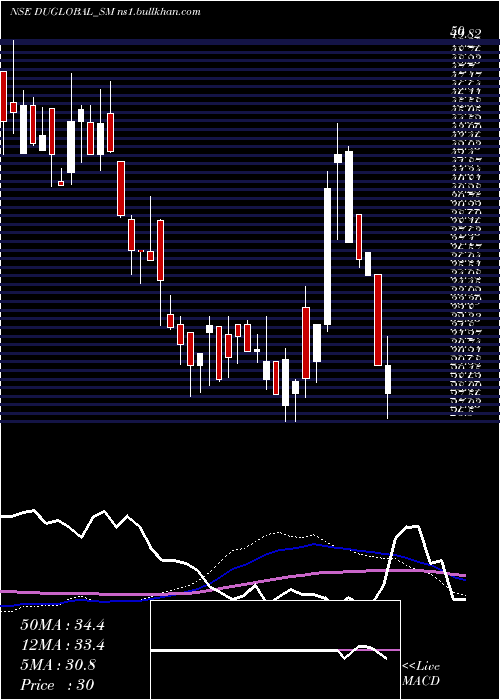This screenshot has width=500, height=700.
Task: Click the top price value on axis
Action: [466, 32]
